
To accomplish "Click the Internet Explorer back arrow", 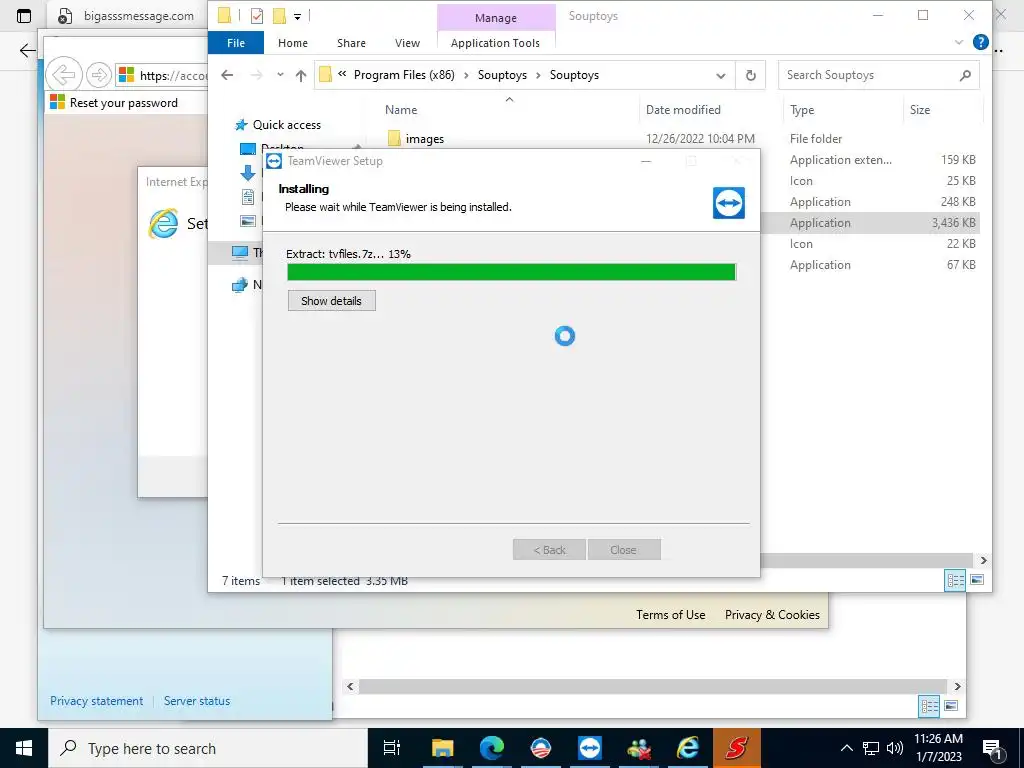I will click(x=63, y=74).
